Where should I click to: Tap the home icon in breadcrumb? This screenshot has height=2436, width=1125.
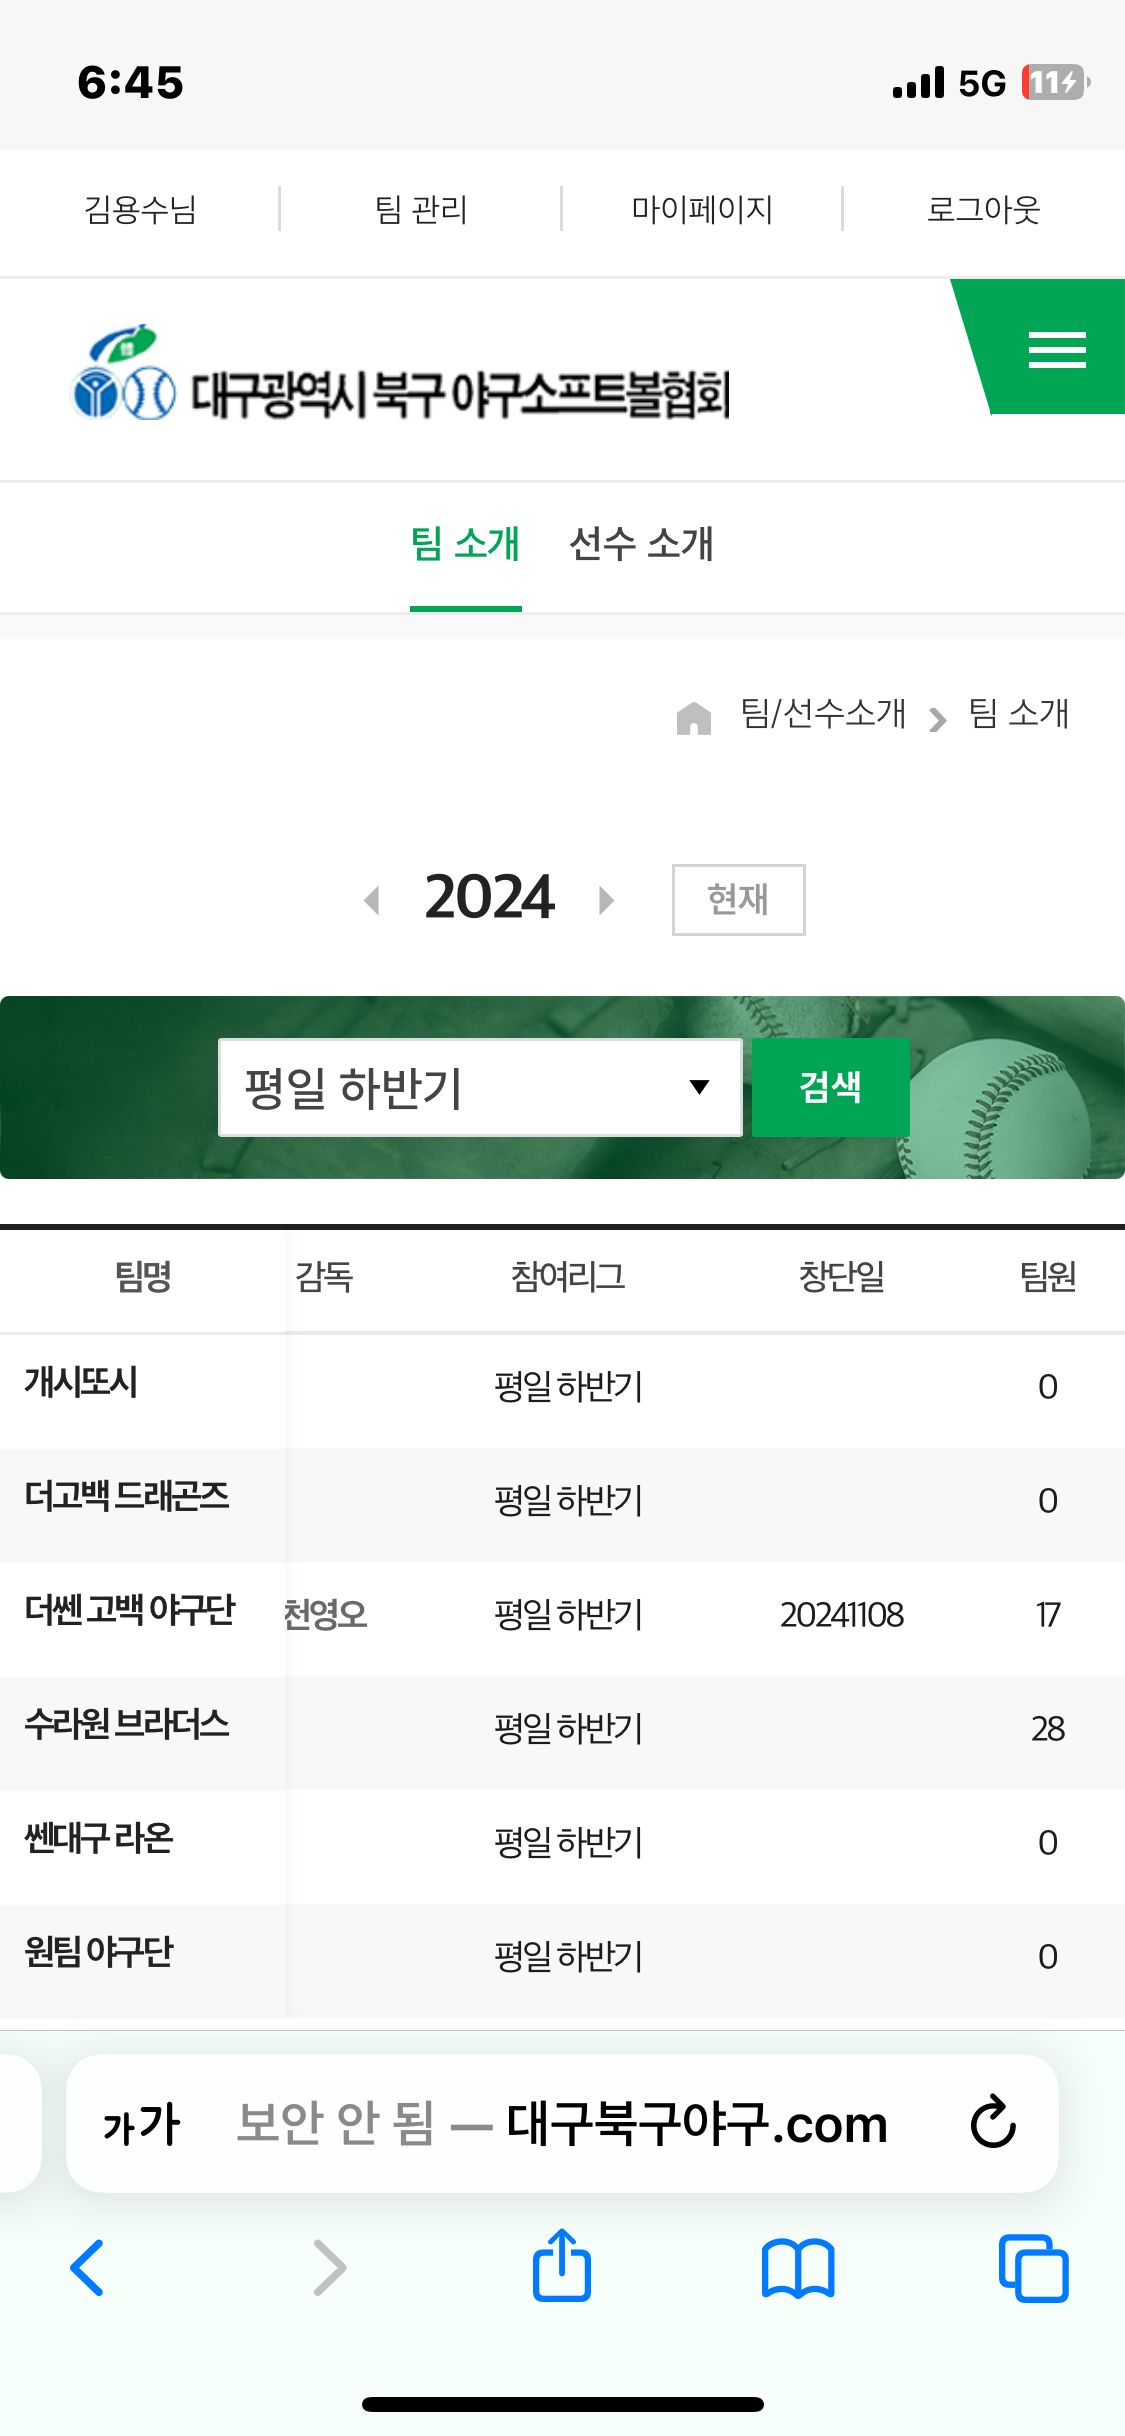693,717
